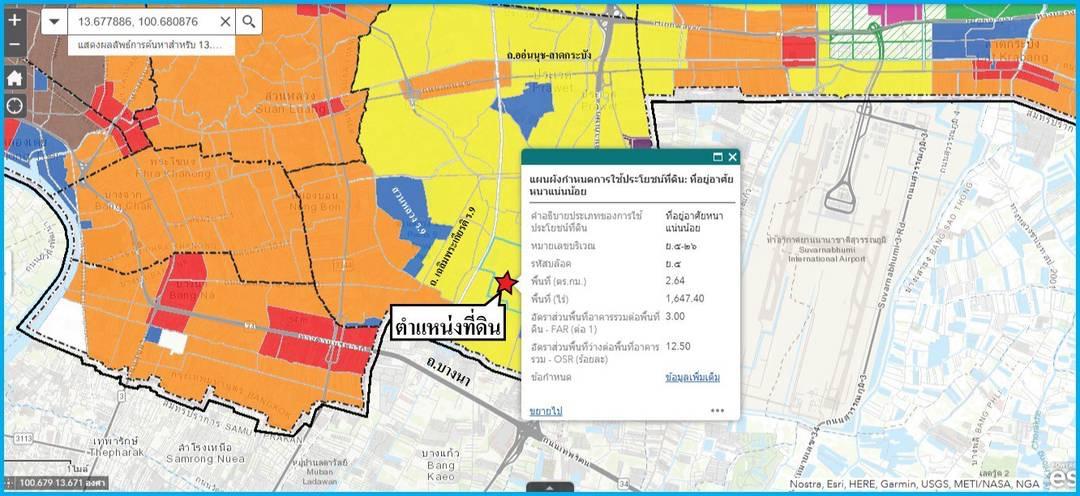The width and height of the screenshot is (1080, 496).
Task: Open the popup's three-dot actions menu
Action: click(717, 411)
